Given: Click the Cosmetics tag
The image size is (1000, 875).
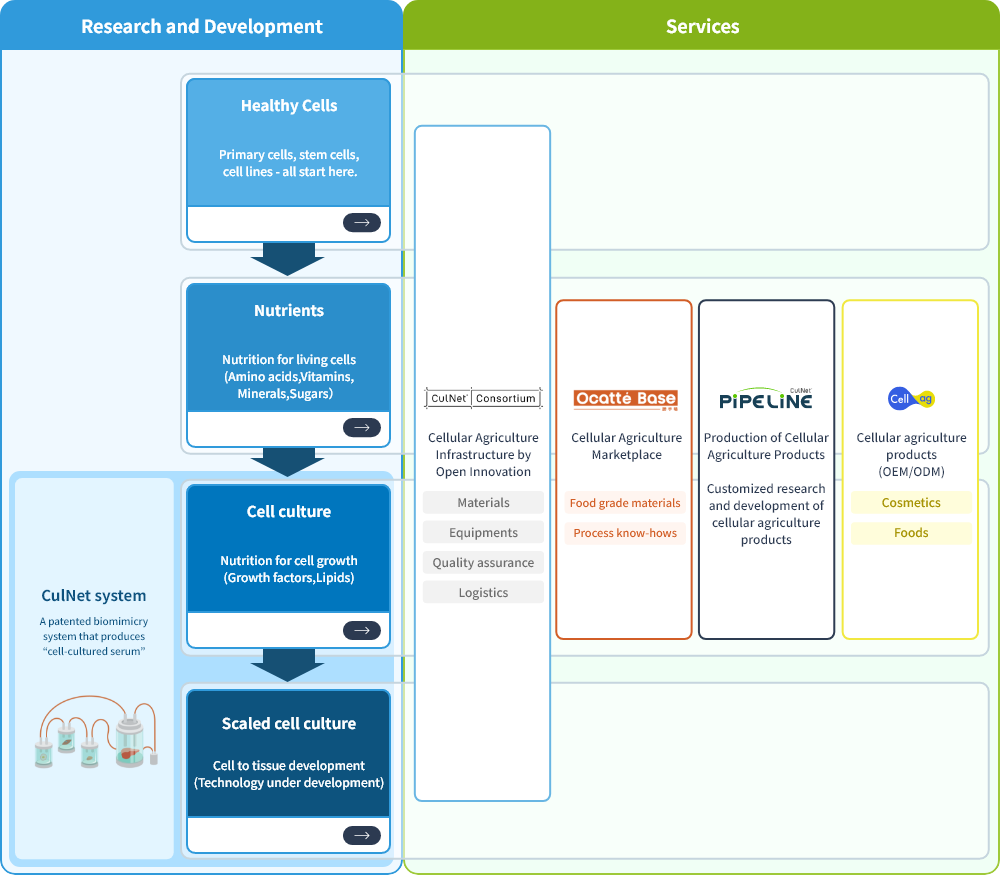Looking at the screenshot, I should [911, 503].
